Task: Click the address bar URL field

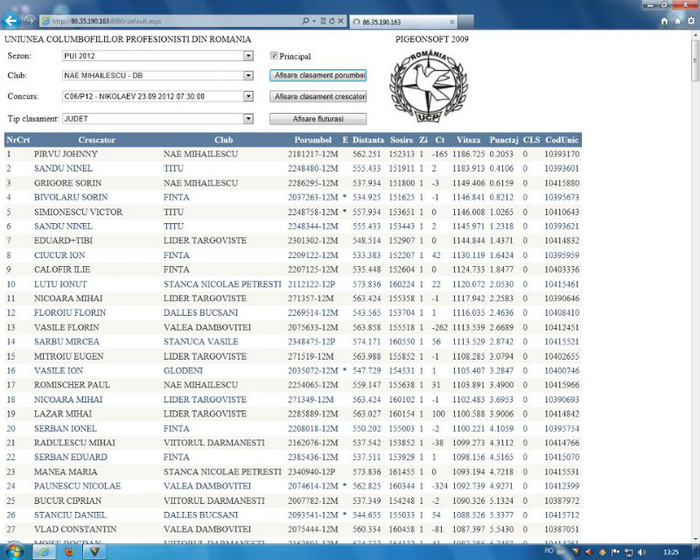Action: click(170, 21)
